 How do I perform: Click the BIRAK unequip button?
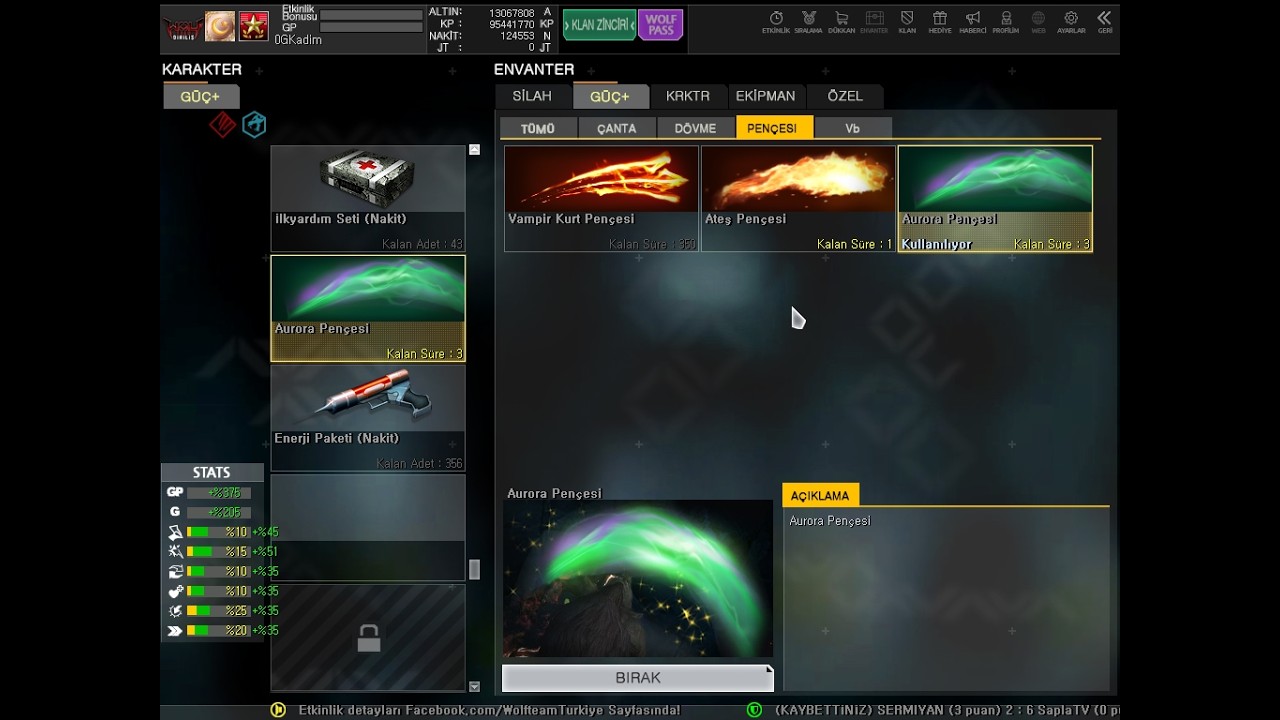(638, 678)
